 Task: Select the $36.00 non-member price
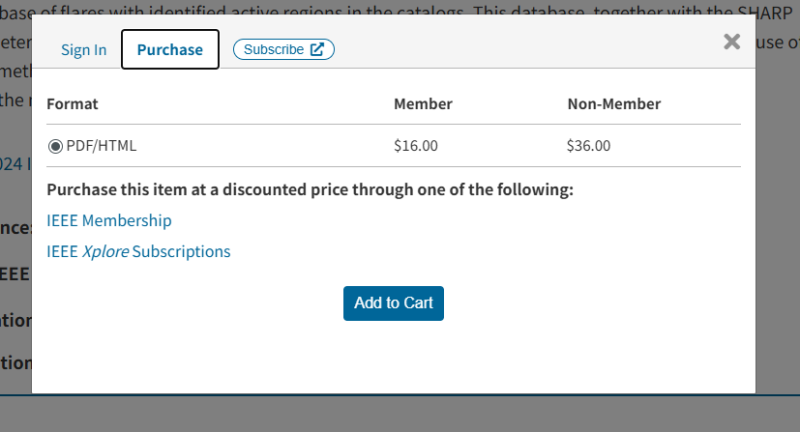pyautogui.click(x=588, y=146)
